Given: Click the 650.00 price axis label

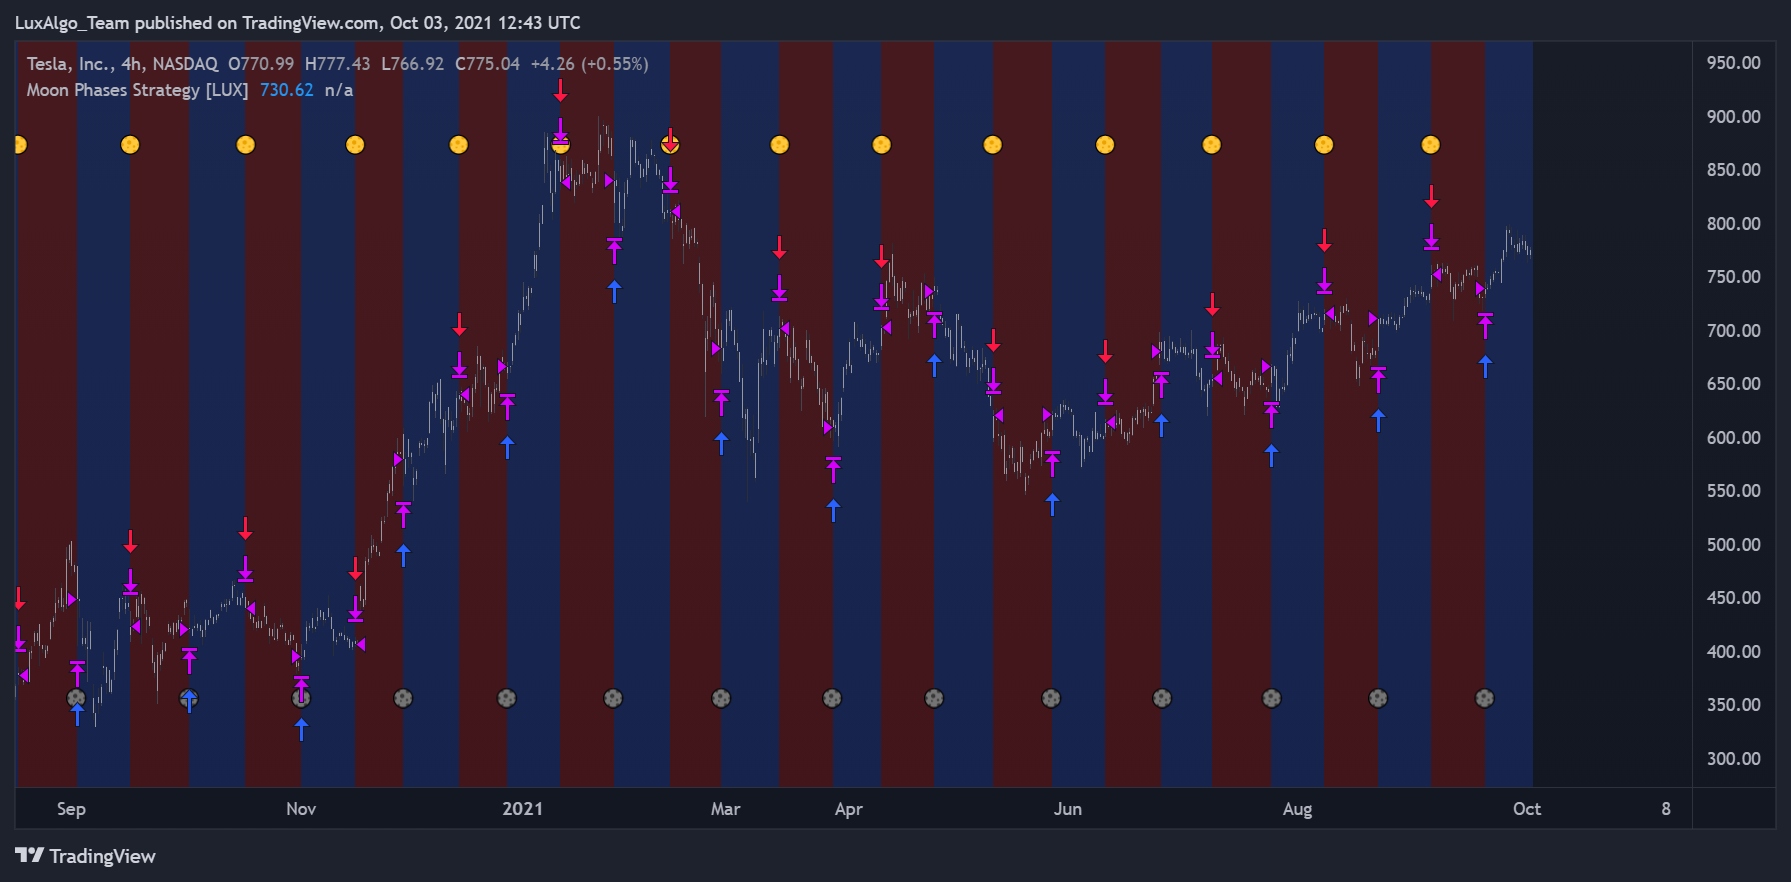Looking at the screenshot, I should (x=1733, y=384).
